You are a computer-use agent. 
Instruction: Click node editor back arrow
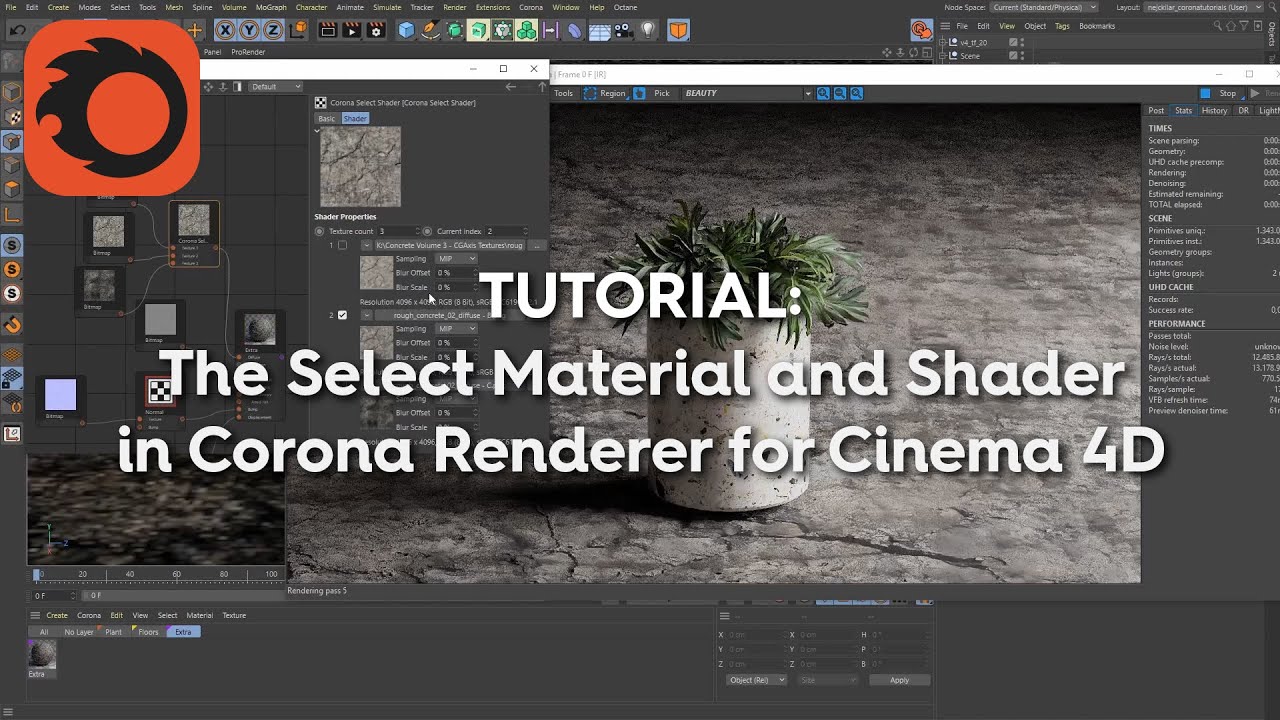pos(510,87)
